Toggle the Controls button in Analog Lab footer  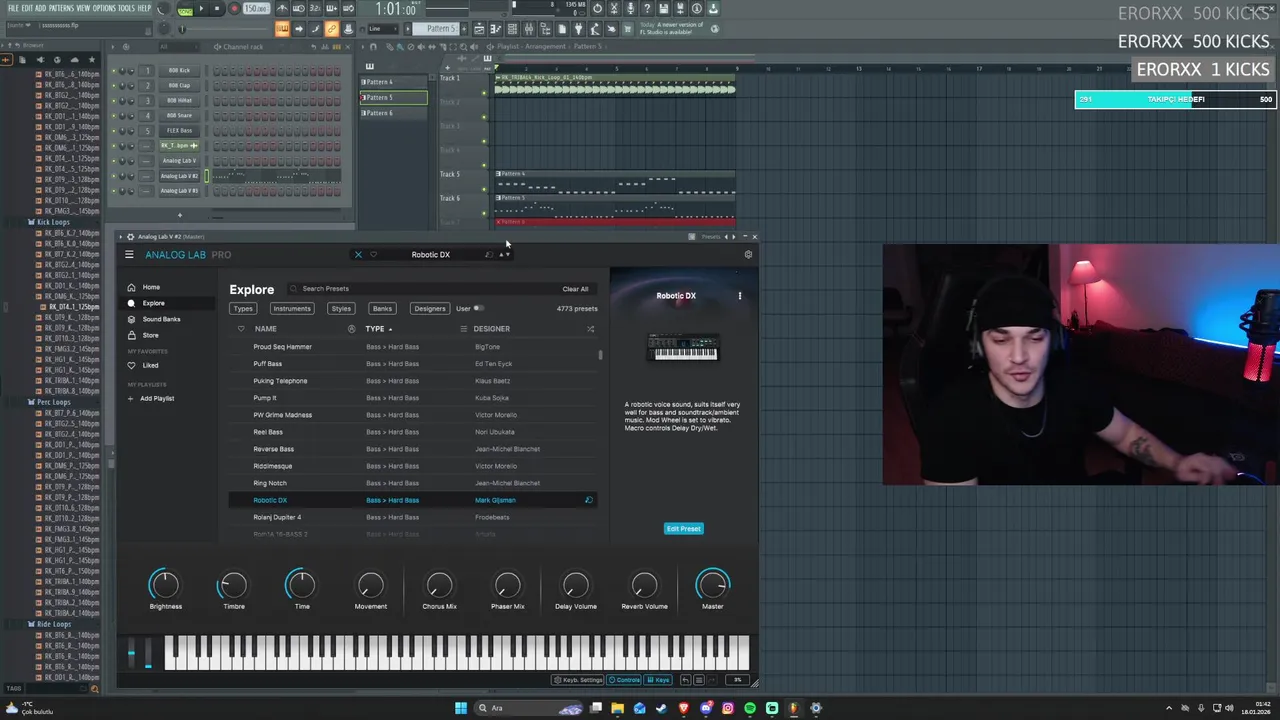[625, 680]
